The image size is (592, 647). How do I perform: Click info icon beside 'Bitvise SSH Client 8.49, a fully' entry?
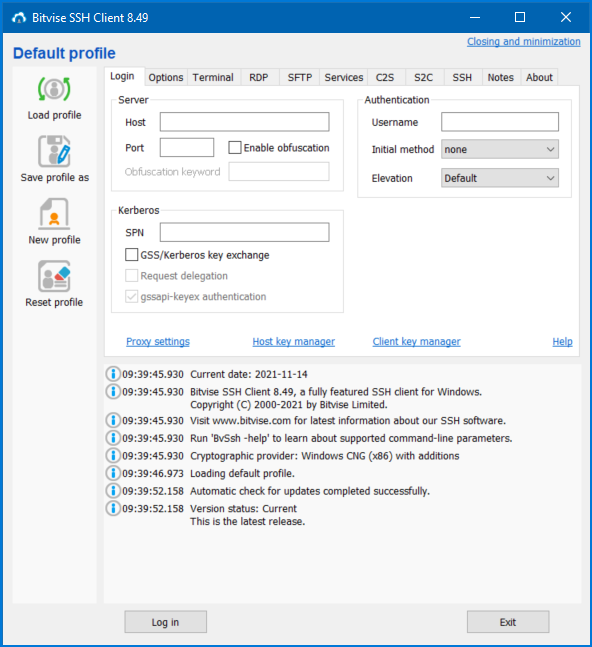click(x=113, y=391)
